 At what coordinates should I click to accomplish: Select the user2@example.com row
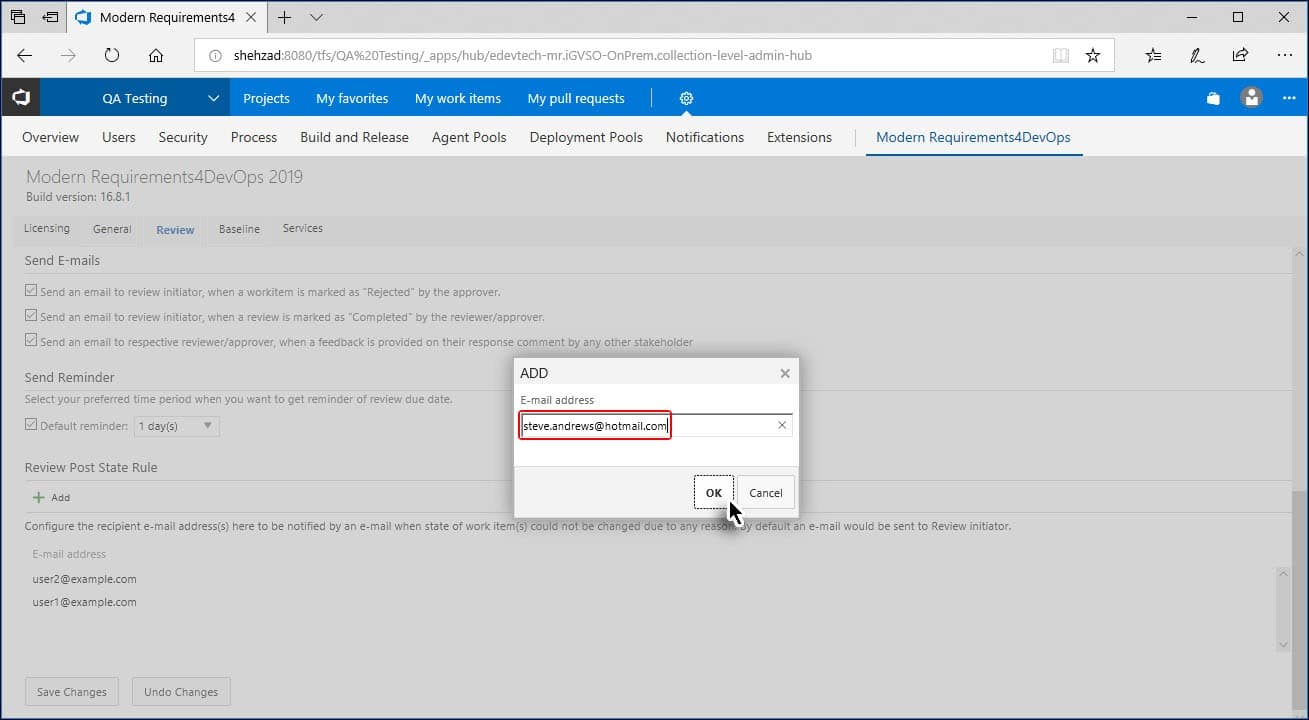click(x=84, y=579)
